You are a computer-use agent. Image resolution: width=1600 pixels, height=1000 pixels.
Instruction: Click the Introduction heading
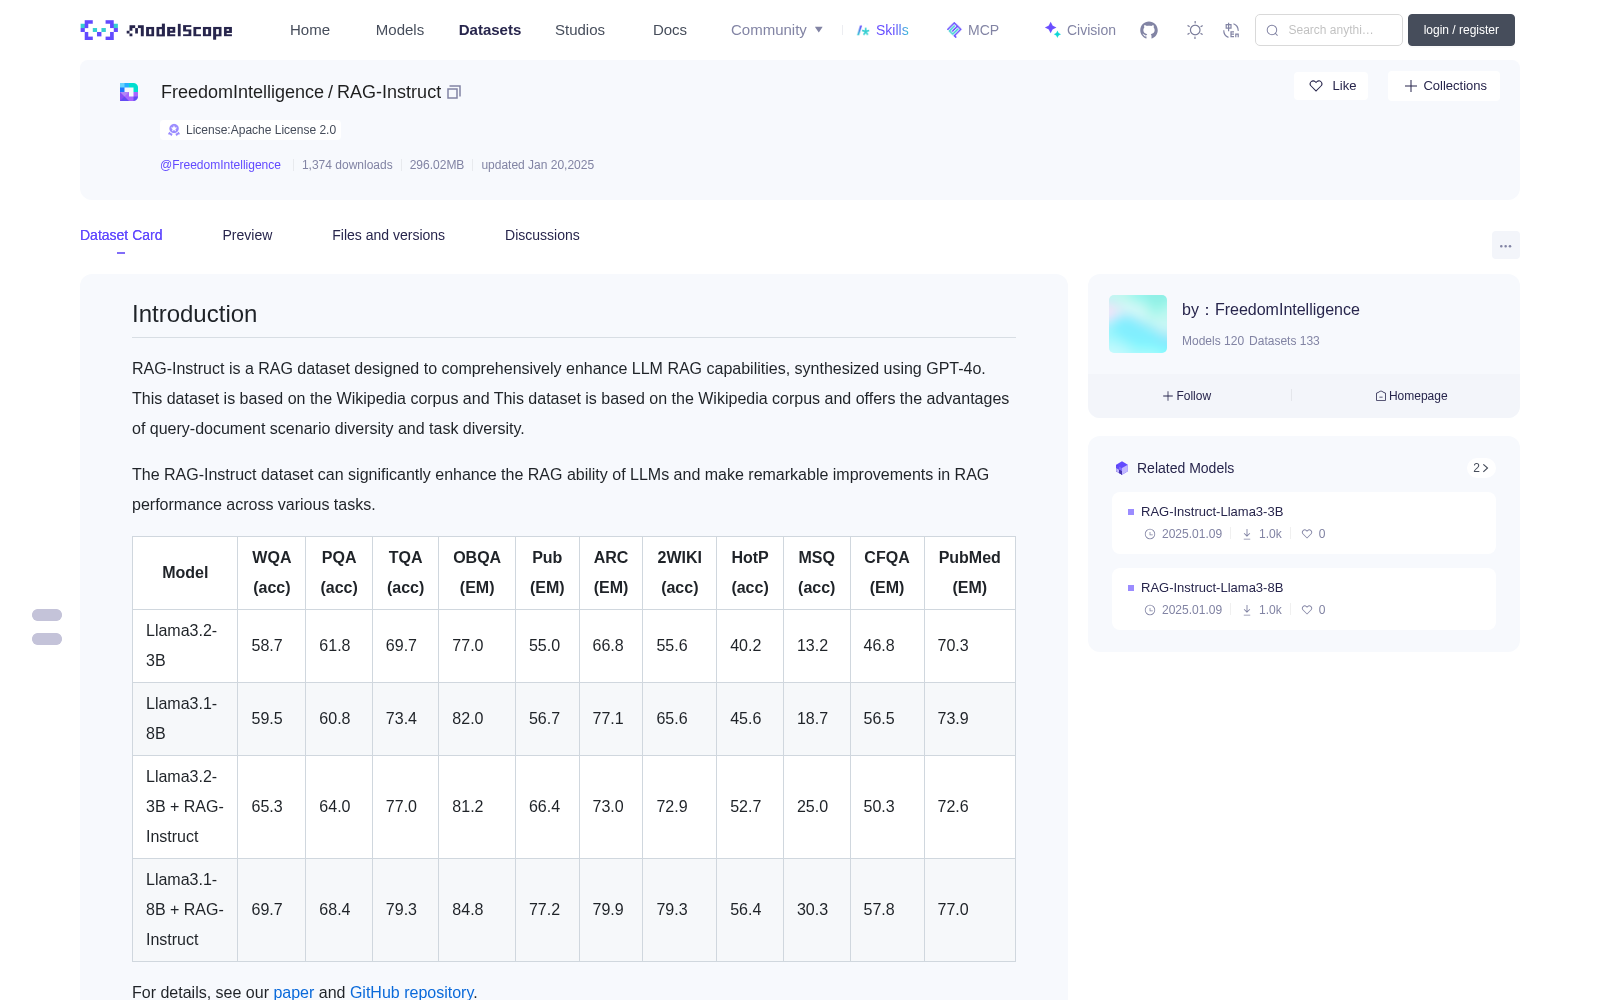[194, 314]
